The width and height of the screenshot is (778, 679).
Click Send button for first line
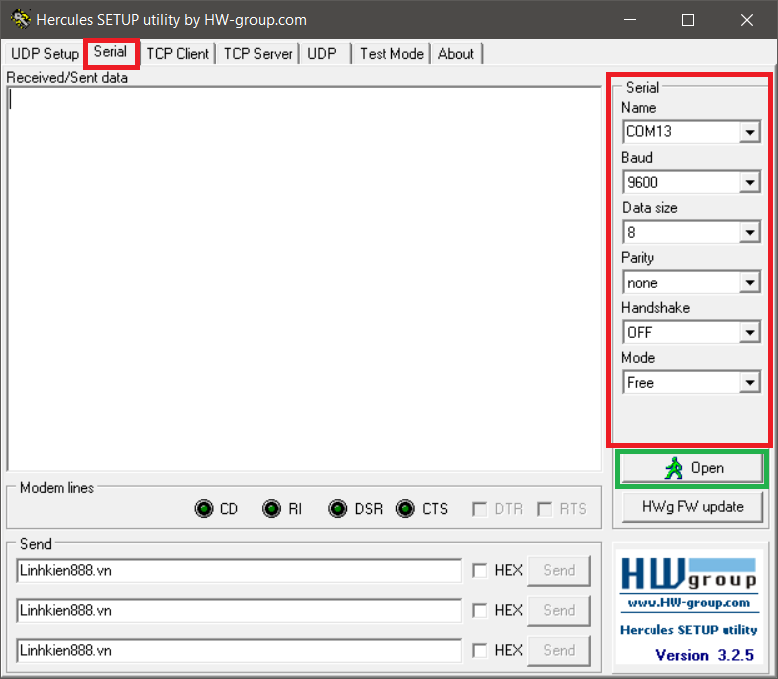(x=559, y=570)
